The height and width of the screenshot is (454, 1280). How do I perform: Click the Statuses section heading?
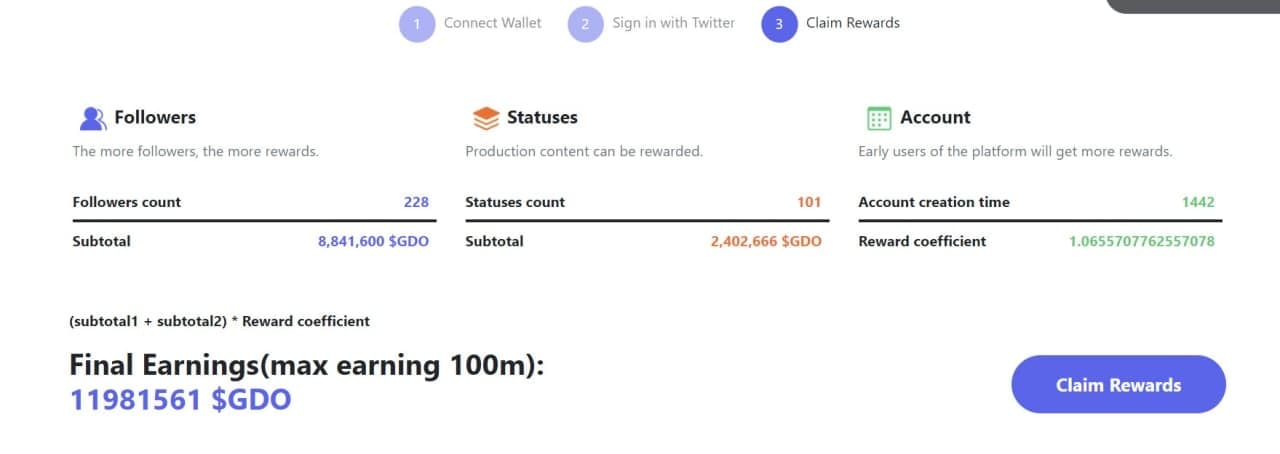click(542, 117)
